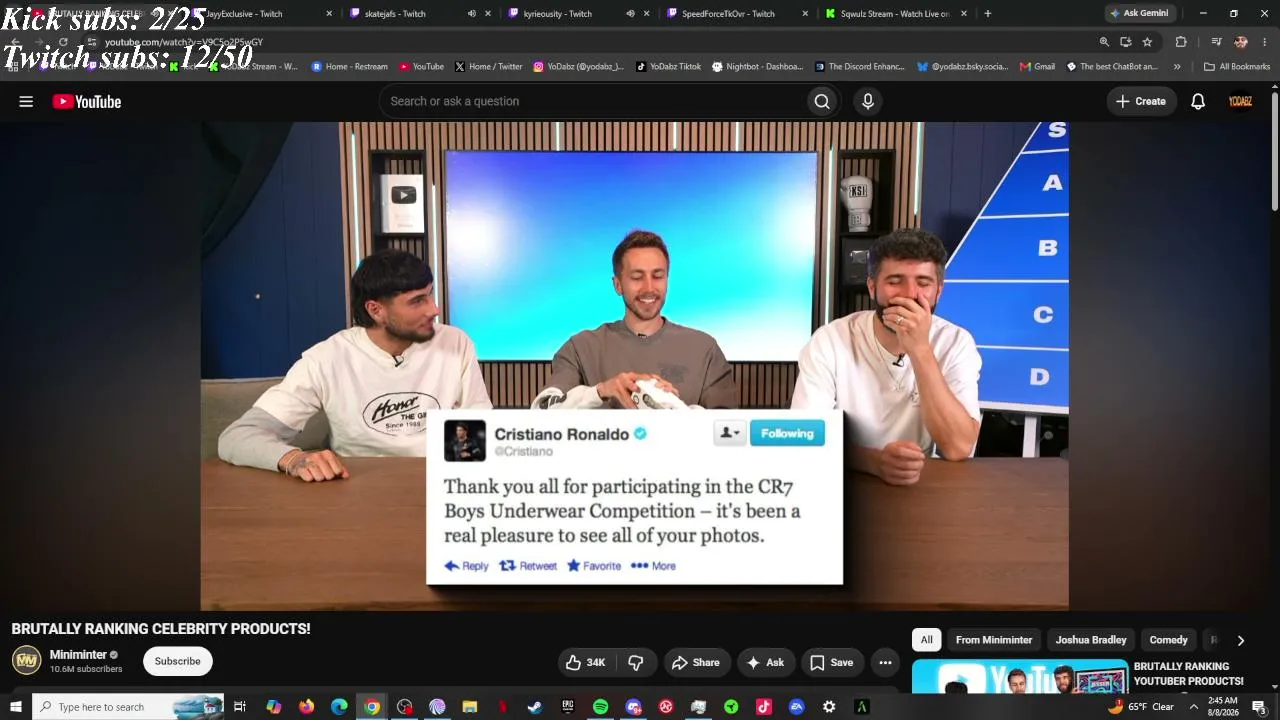Close the SpeedForceTkOvr Twitch tab

806,14
